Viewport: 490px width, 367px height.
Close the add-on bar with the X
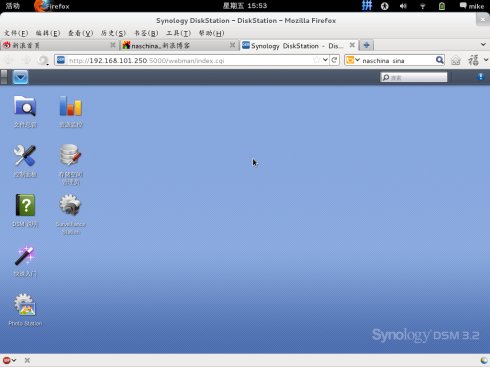27,360
